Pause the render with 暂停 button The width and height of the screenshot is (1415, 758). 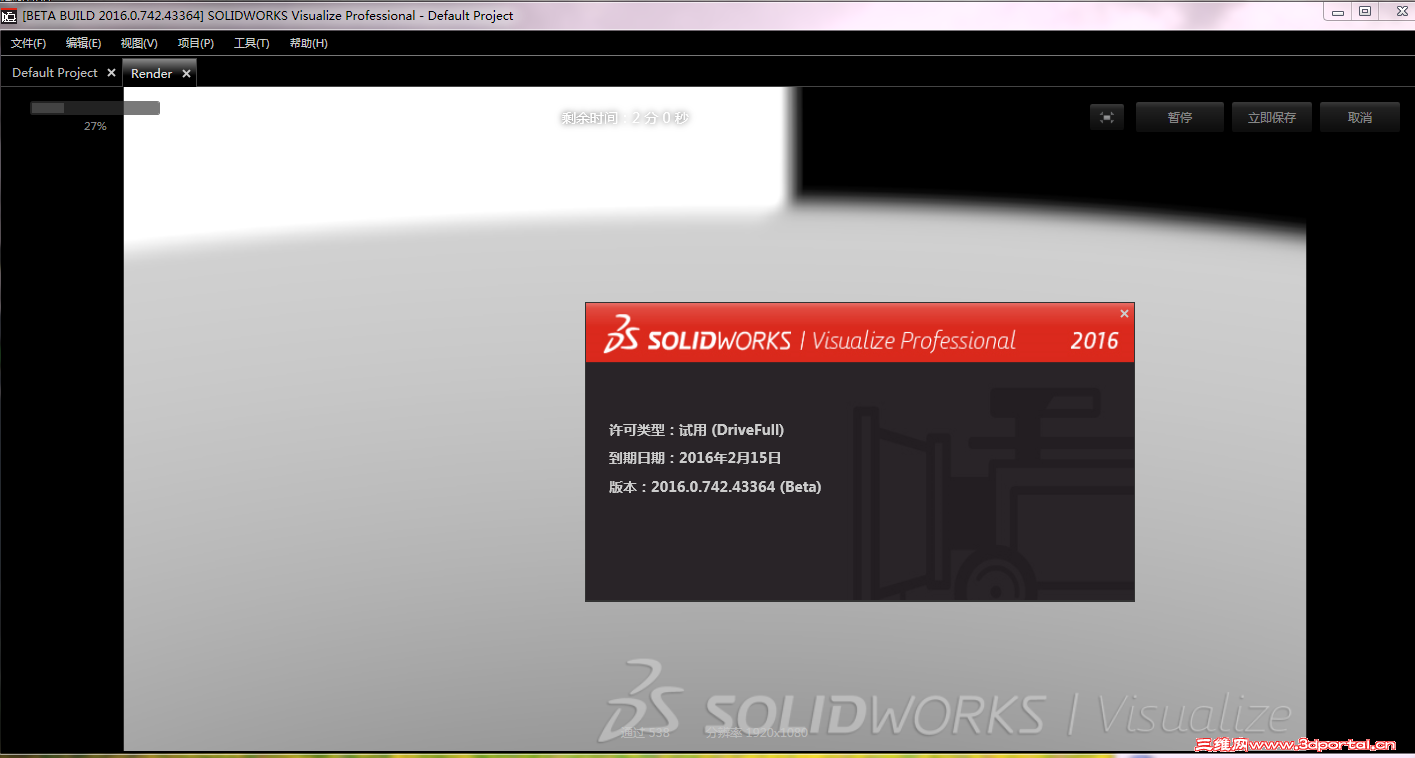coord(1180,117)
